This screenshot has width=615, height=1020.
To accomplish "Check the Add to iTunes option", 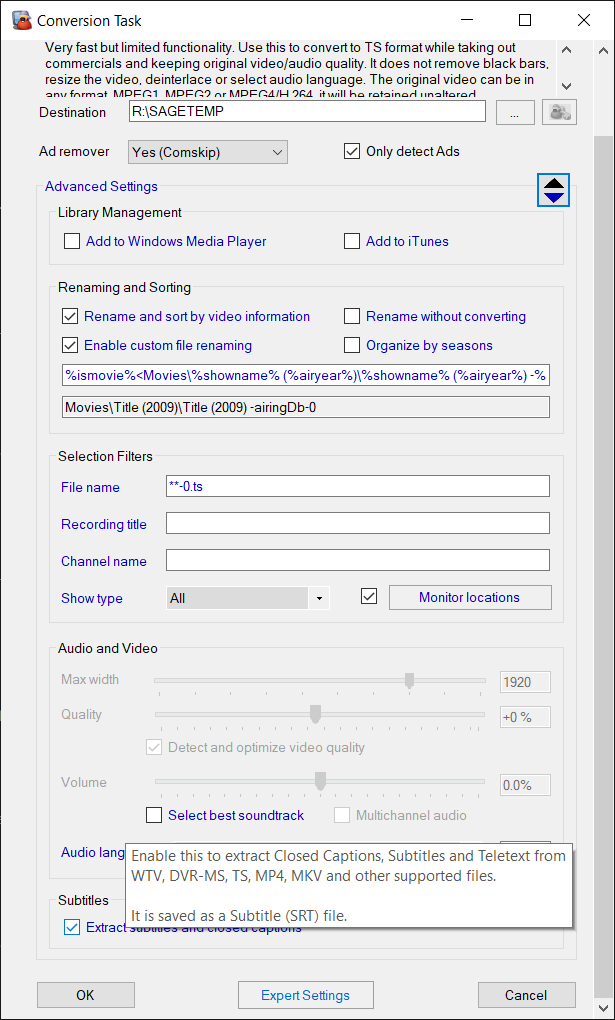I will click(352, 241).
